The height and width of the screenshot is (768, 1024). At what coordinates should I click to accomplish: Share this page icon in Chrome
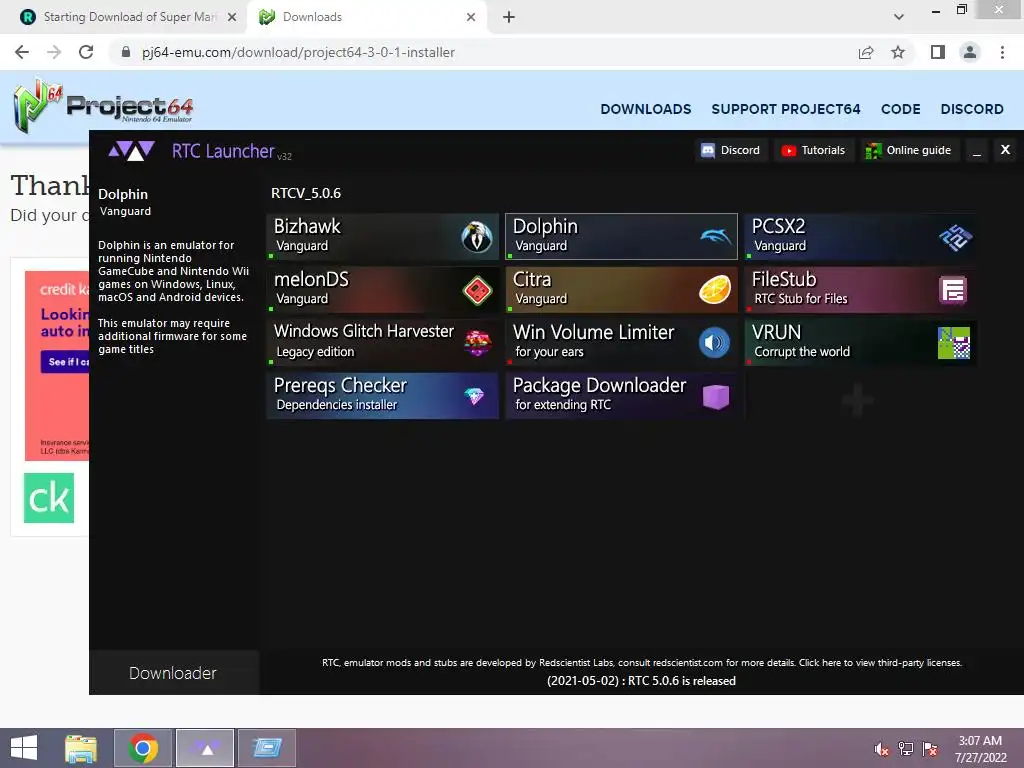(866, 52)
